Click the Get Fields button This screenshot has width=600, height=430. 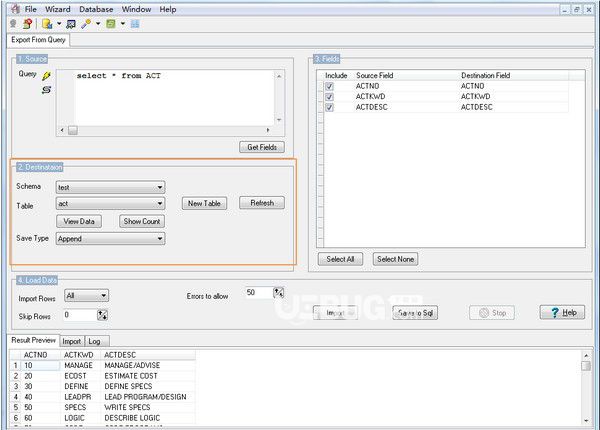pos(262,147)
